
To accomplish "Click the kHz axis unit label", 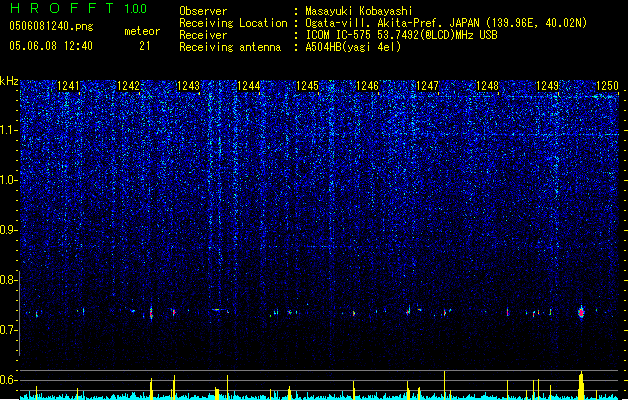I will click(9, 81).
